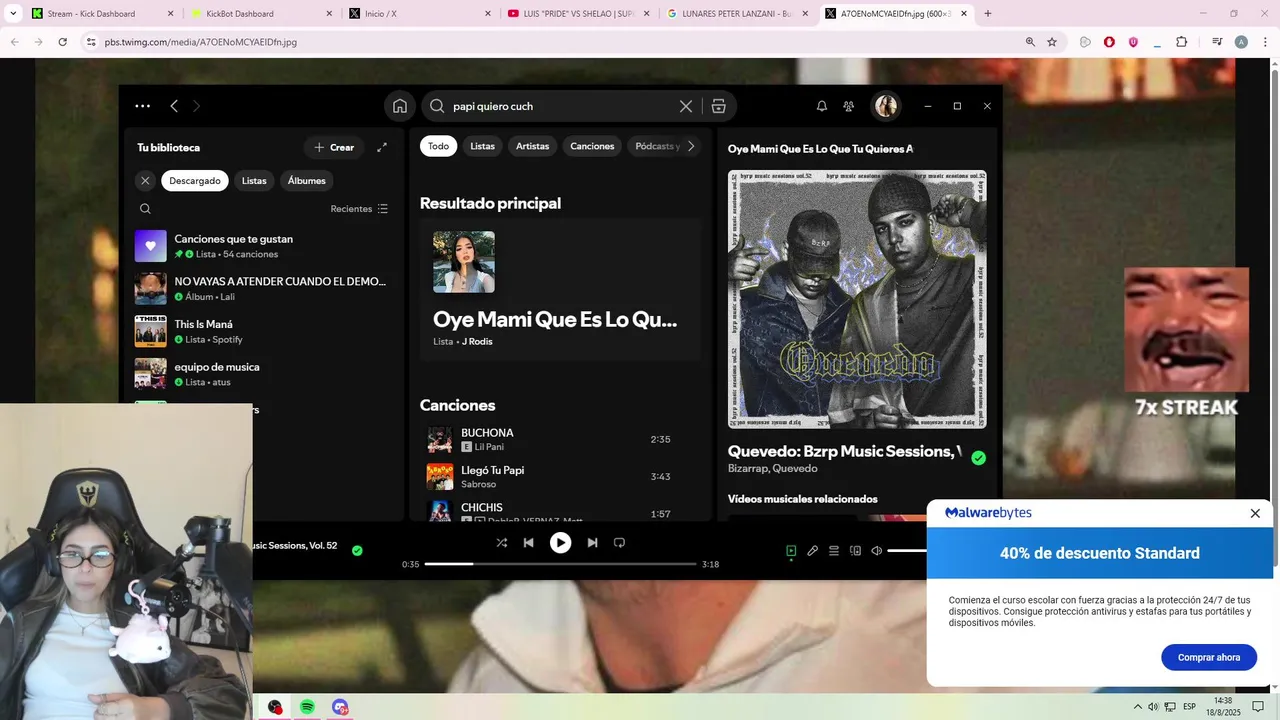Toggle repeat in the Spotify player
The width and height of the screenshot is (1280, 720).
[x=619, y=543]
